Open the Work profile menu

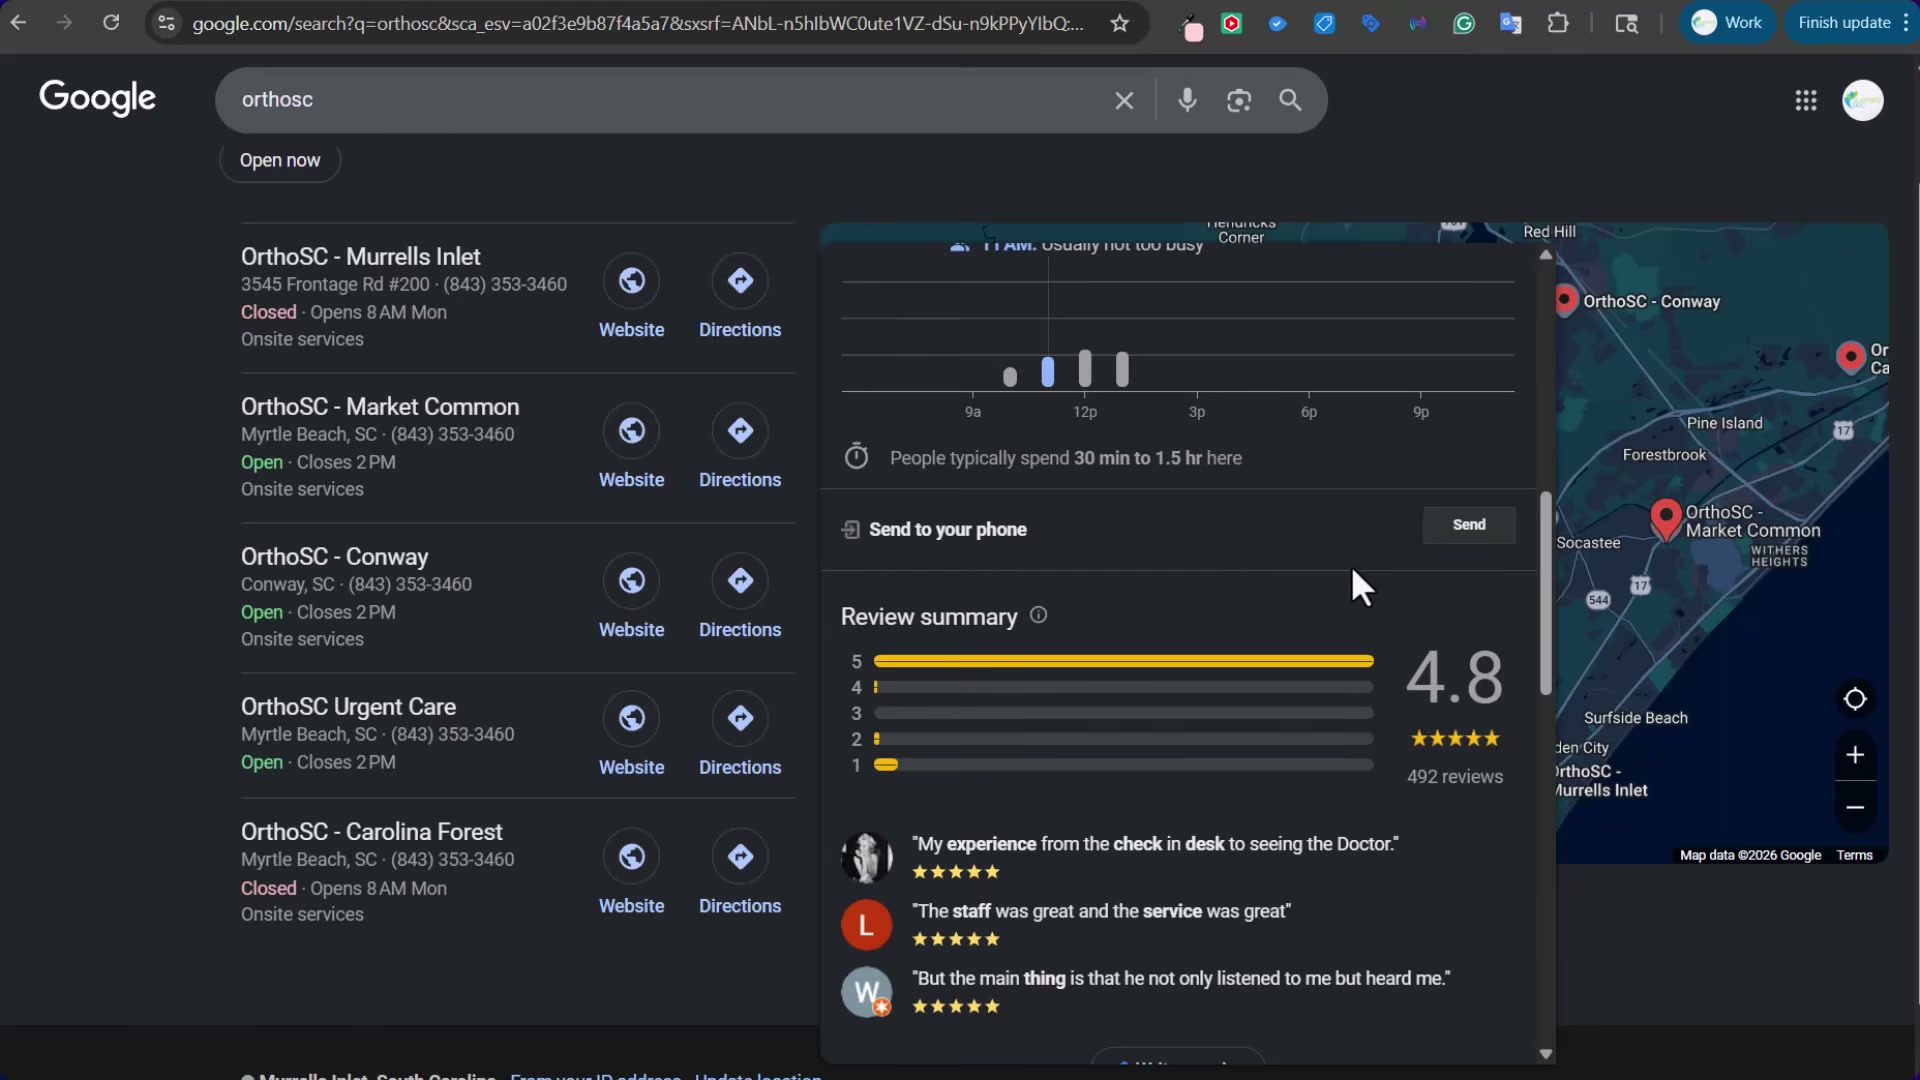(x=1727, y=22)
